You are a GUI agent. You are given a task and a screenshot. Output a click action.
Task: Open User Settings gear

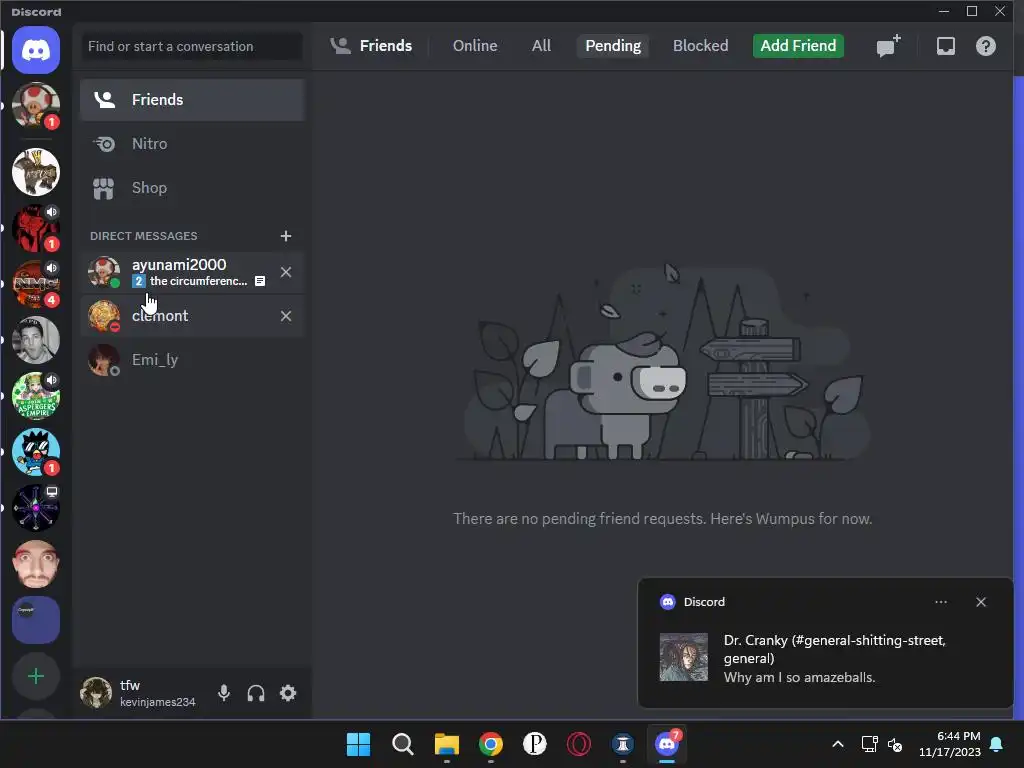(x=288, y=693)
